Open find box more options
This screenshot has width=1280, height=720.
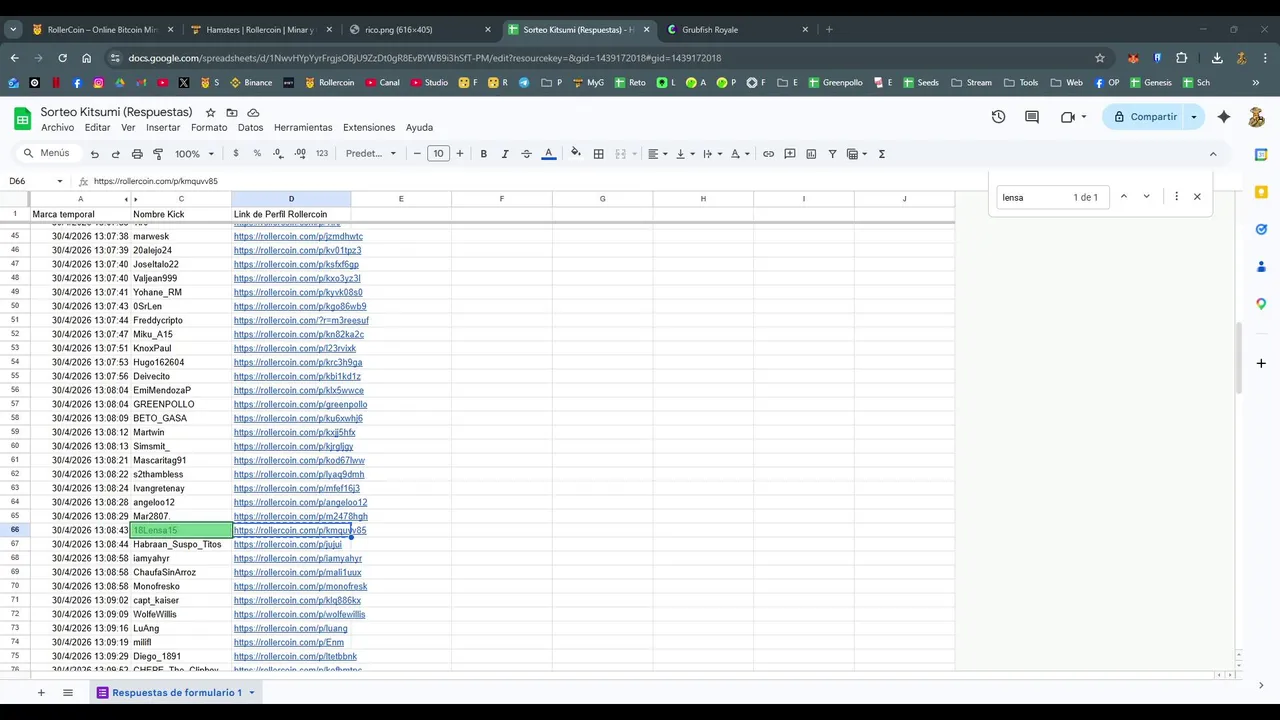1176,197
